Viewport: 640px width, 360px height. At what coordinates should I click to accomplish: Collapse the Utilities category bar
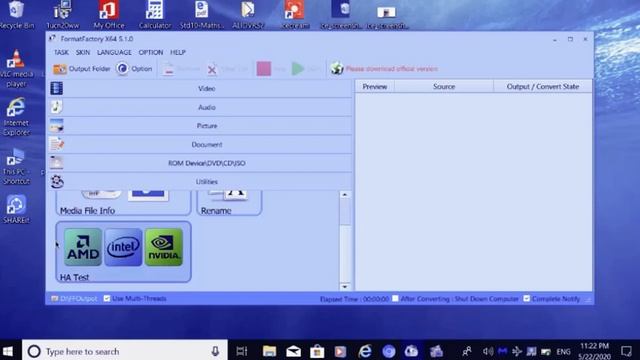pyautogui.click(x=200, y=182)
